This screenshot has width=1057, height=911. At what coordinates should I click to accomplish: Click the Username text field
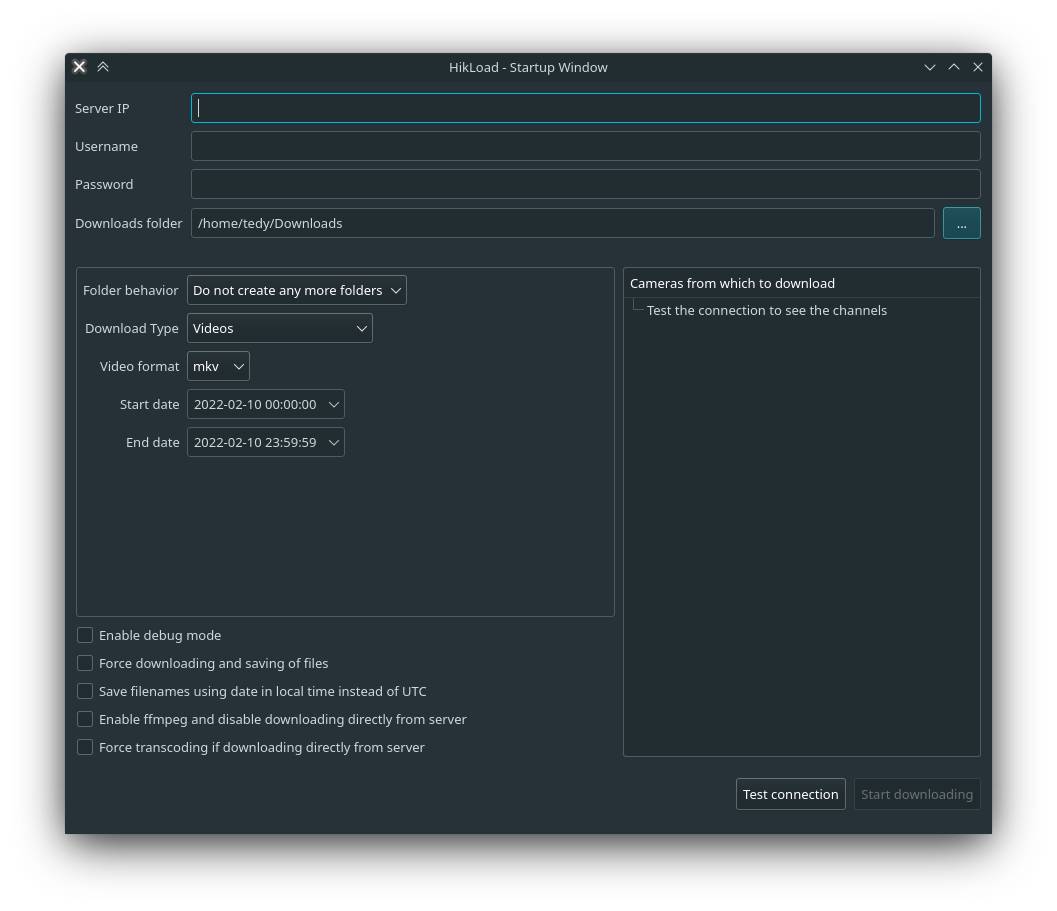click(585, 146)
